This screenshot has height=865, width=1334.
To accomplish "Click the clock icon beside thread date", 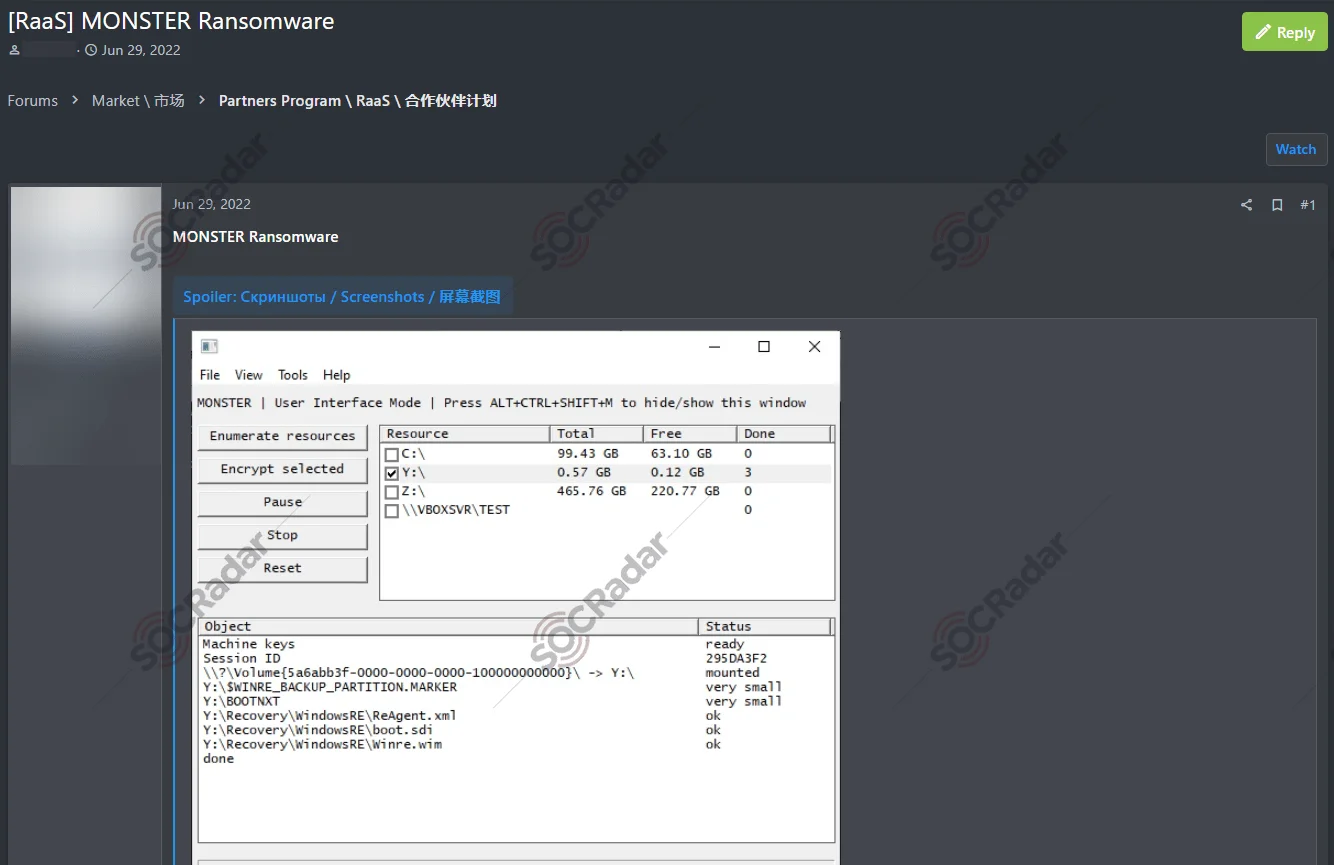I will [x=91, y=50].
